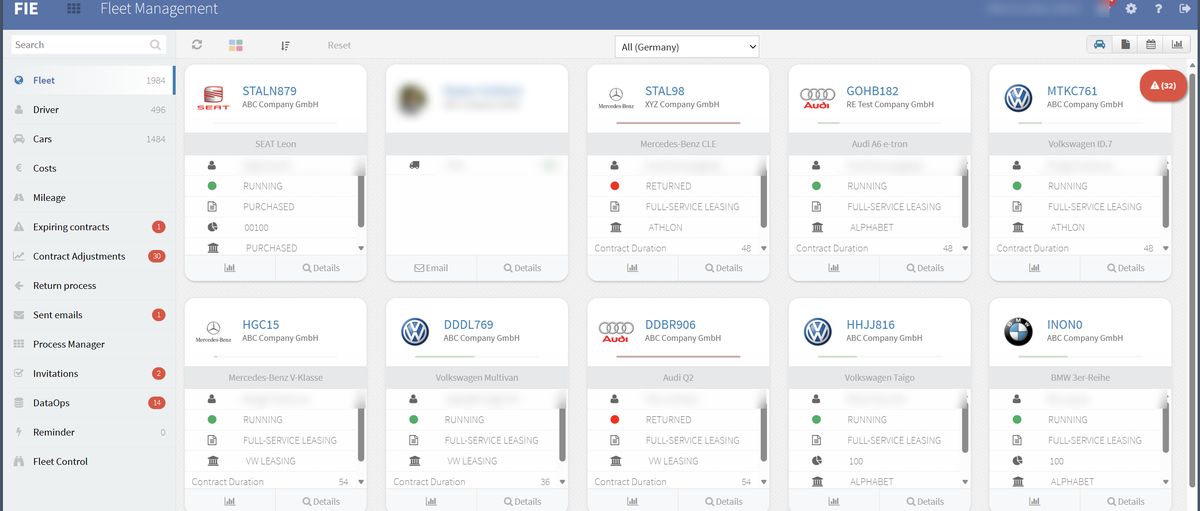Screen dimensions: 1200x511
Task: Expand HGC15 Contract Duration arrow
Action: click(x=361, y=482)
